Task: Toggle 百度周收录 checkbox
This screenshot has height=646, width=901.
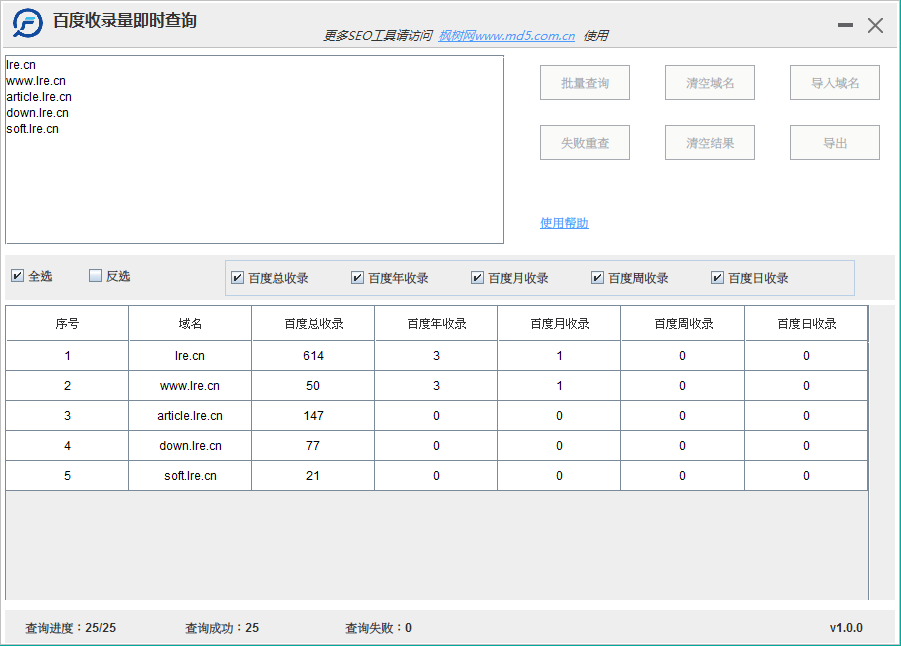Action: [598, 278]
